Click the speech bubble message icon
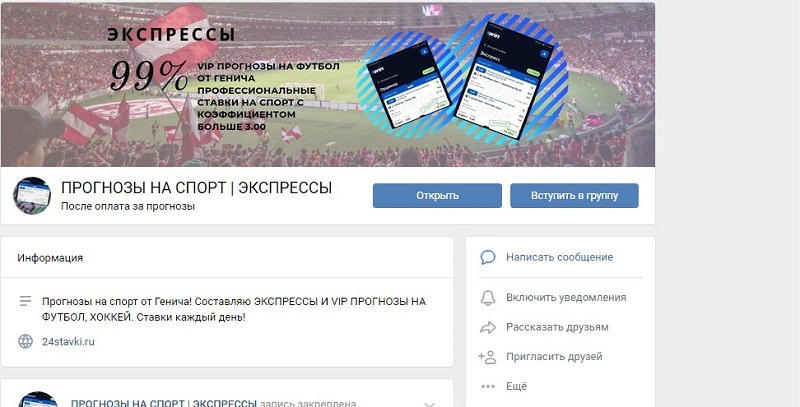This screenshot has height=407, width=800. coord(488,257)
